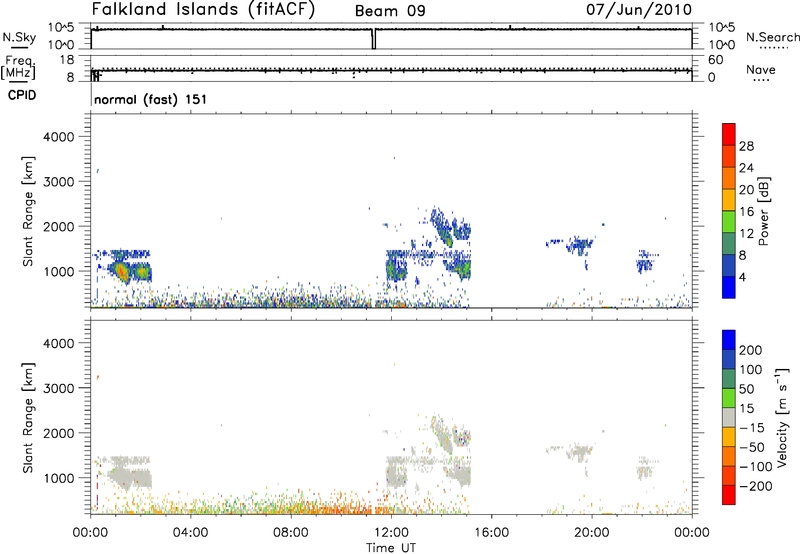This screenshot has height=554, width=800.
Task: Click the '60' Nave axis tick
Action: click(x=715, y=60)
